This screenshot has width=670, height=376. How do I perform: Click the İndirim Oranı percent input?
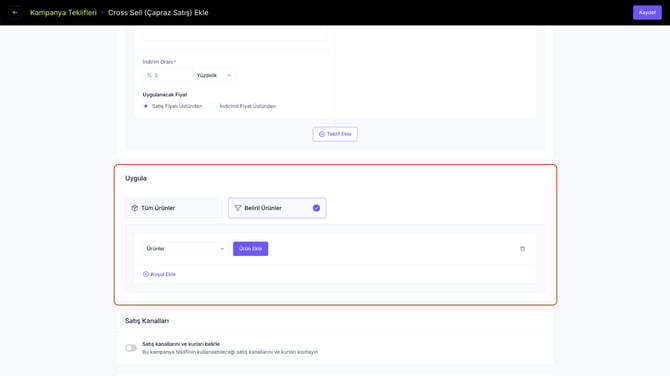pyautogui.click(x=168, y=75)
